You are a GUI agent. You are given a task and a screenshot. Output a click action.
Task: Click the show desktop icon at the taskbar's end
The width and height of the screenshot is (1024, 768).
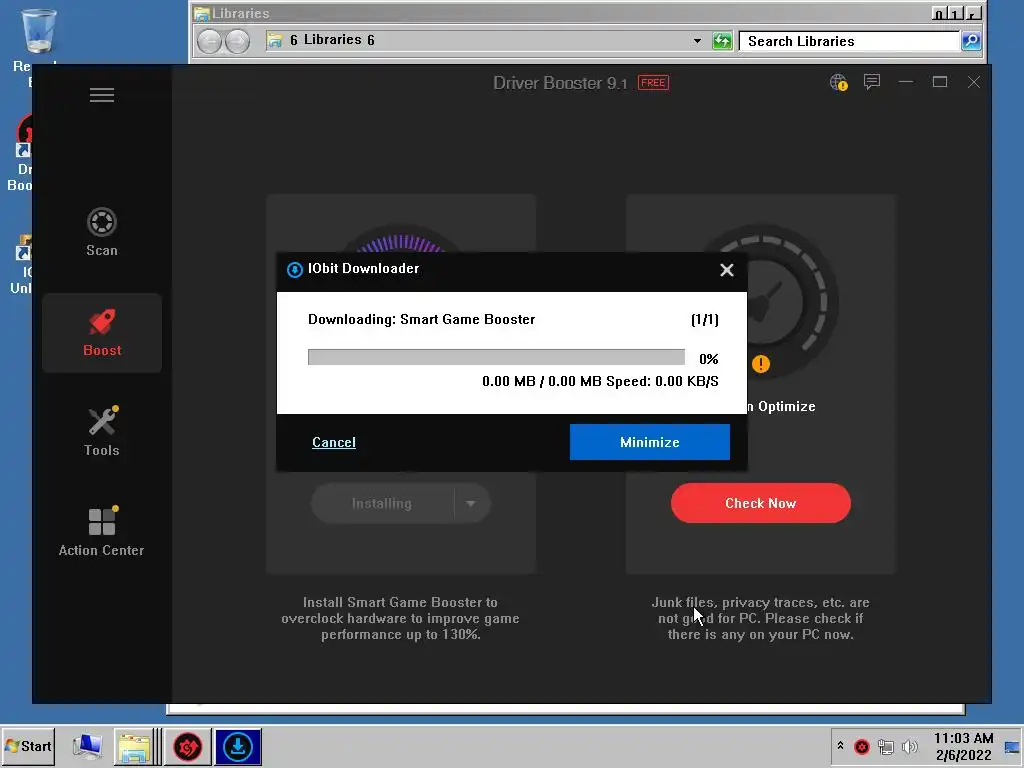pos(1013,746)
